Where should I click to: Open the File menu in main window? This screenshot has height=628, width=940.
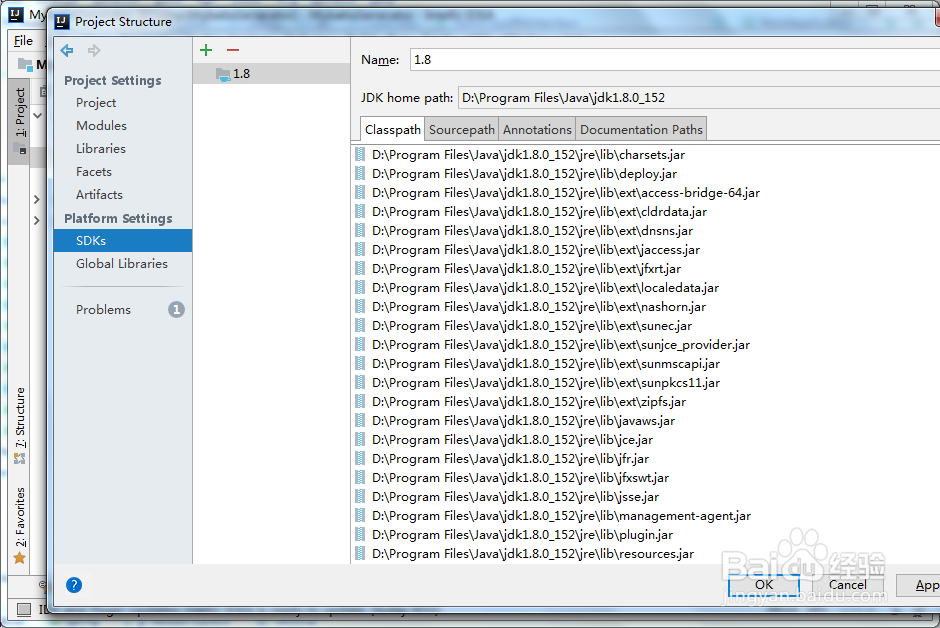[x=23, y=41]
